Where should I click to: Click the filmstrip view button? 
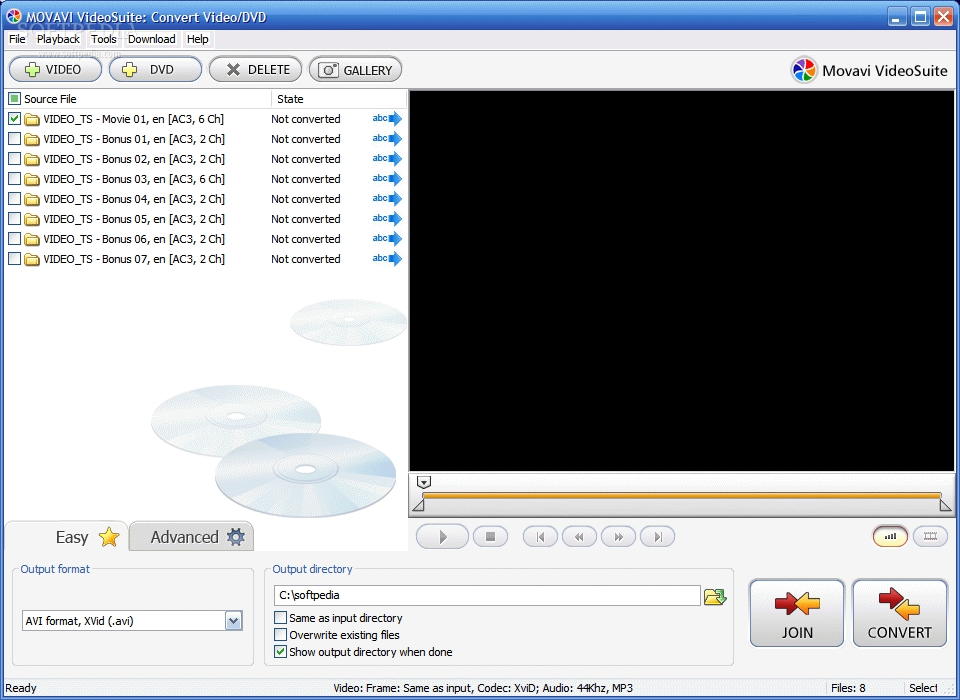point(930,536)
